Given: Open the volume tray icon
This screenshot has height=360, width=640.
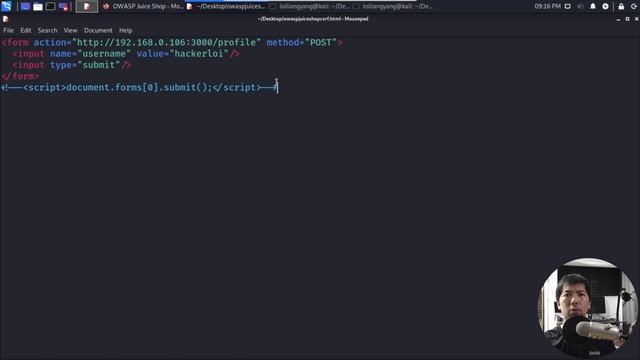Looking at the screenshot, I should [580, 7].
